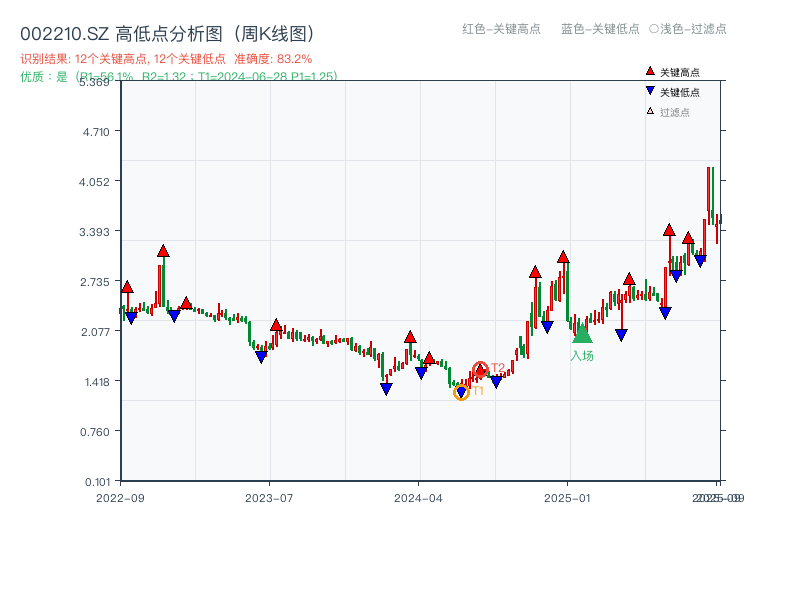Click the blue 关键低点 triangle icon in legend
This screenshot has width=800, height=600.
tap(651, 90)
